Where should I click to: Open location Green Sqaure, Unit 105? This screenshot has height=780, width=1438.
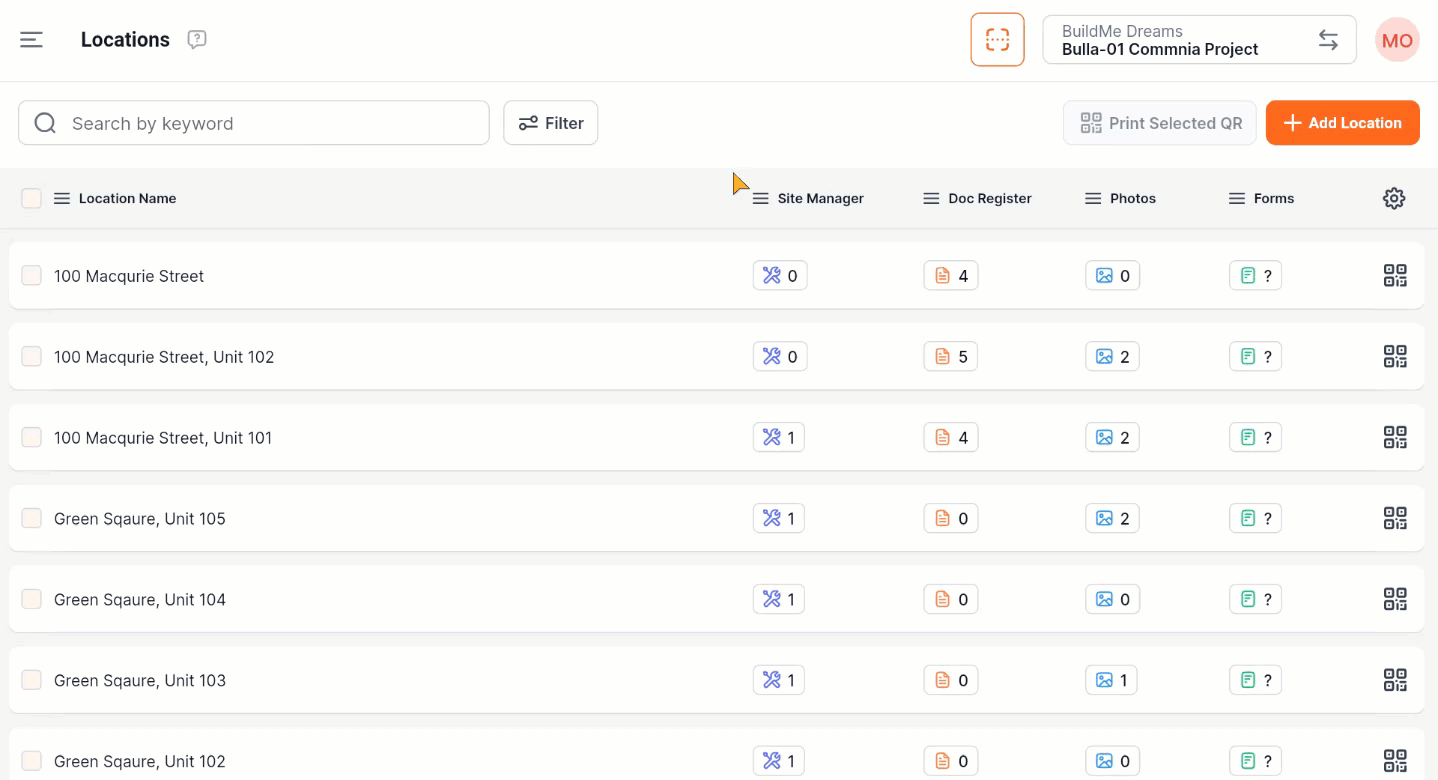click(x=140, y=519)
